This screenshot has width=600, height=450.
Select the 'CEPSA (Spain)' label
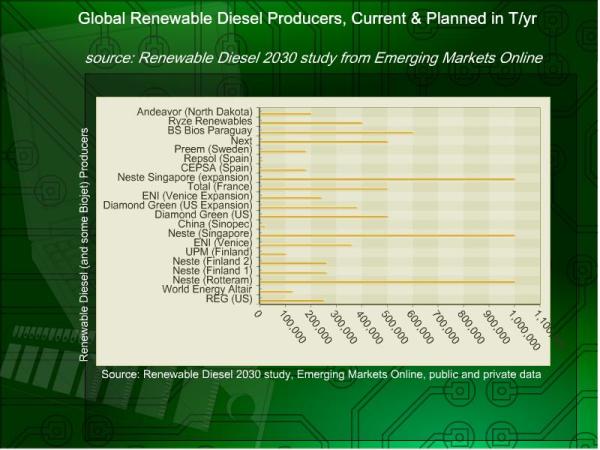[x=217, y=168]
